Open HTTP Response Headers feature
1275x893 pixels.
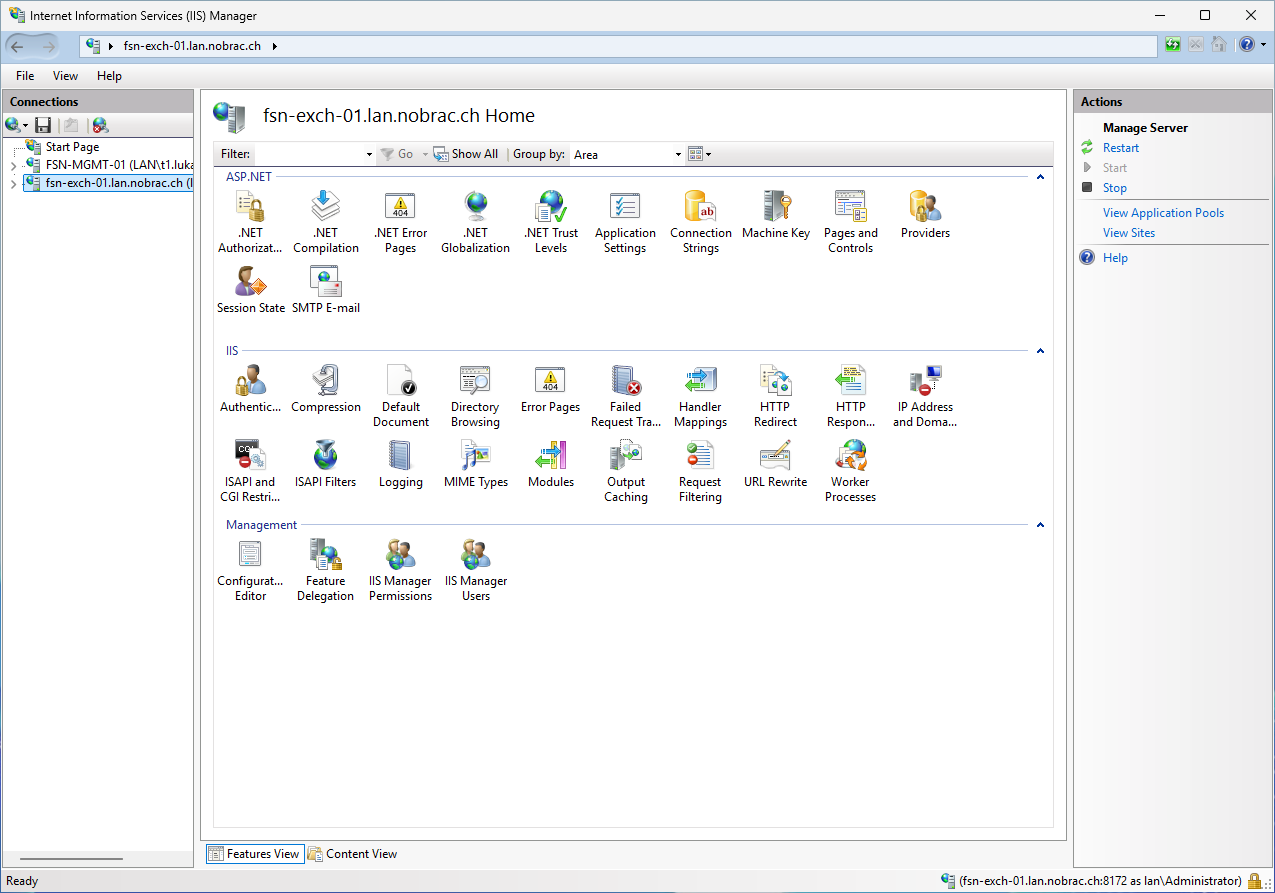click(850, 396)
